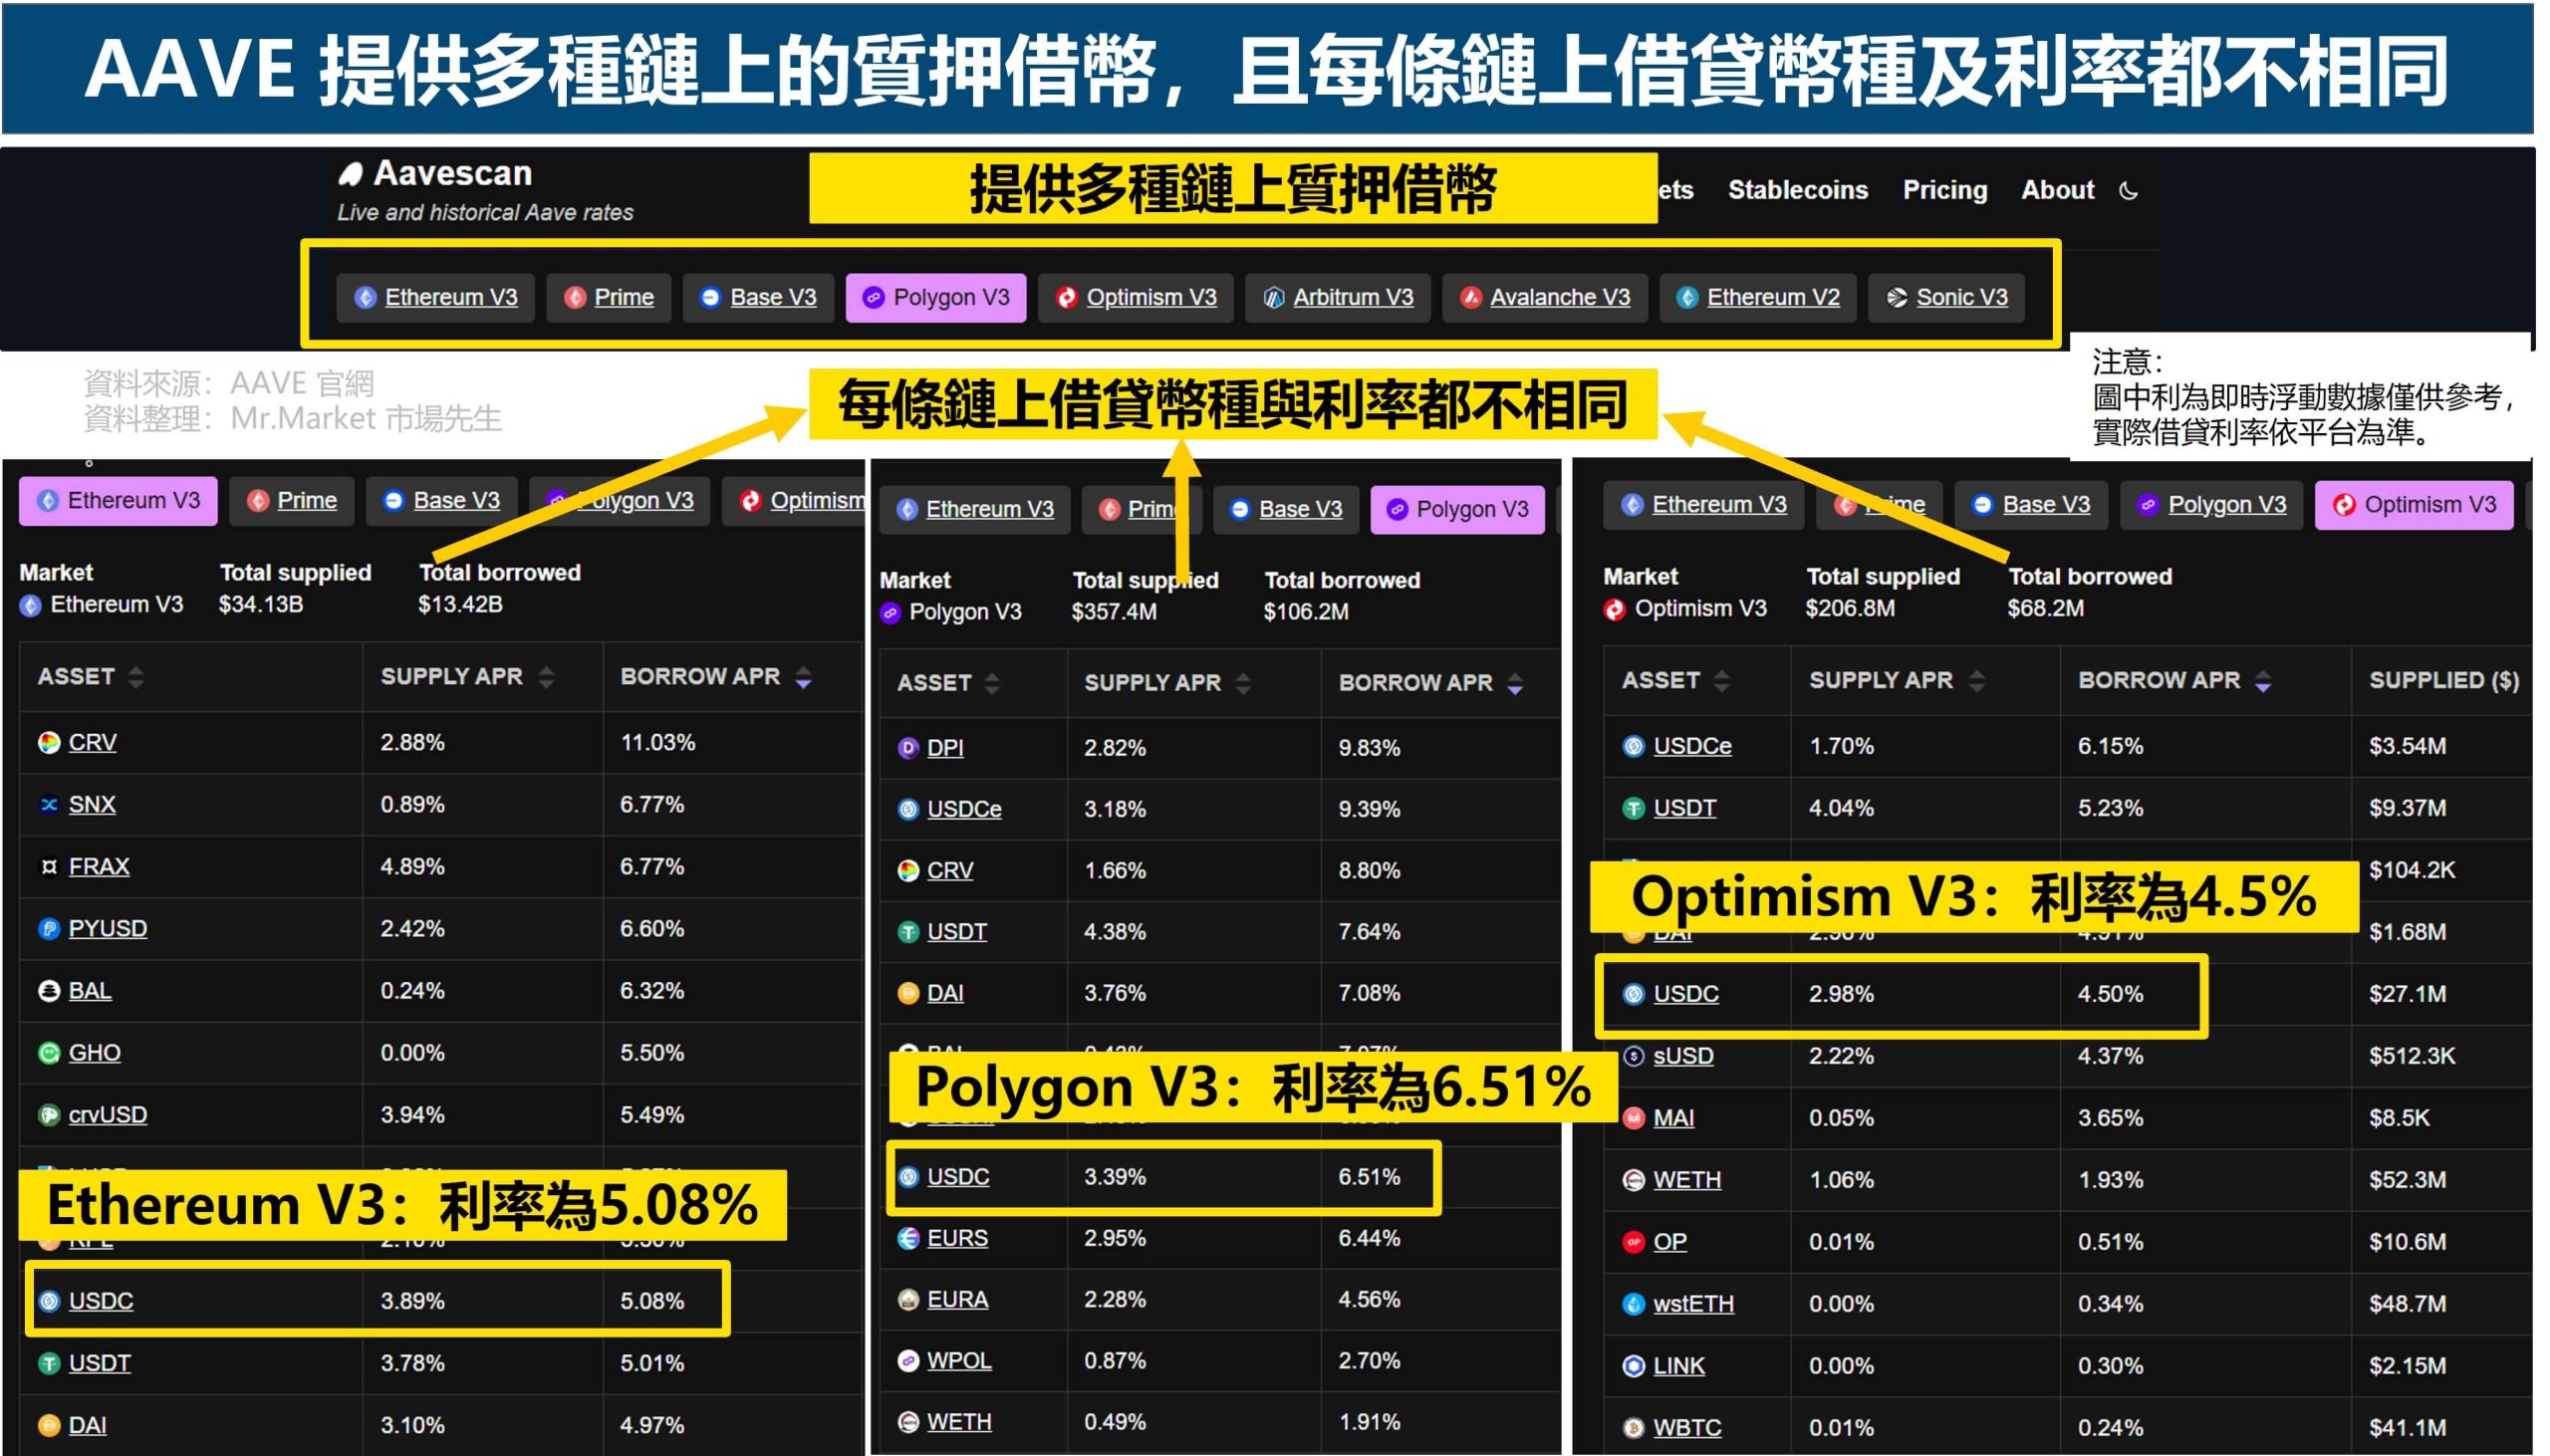Click SUPPLIED ($) column header in Optimism panel

point(2442,680)
